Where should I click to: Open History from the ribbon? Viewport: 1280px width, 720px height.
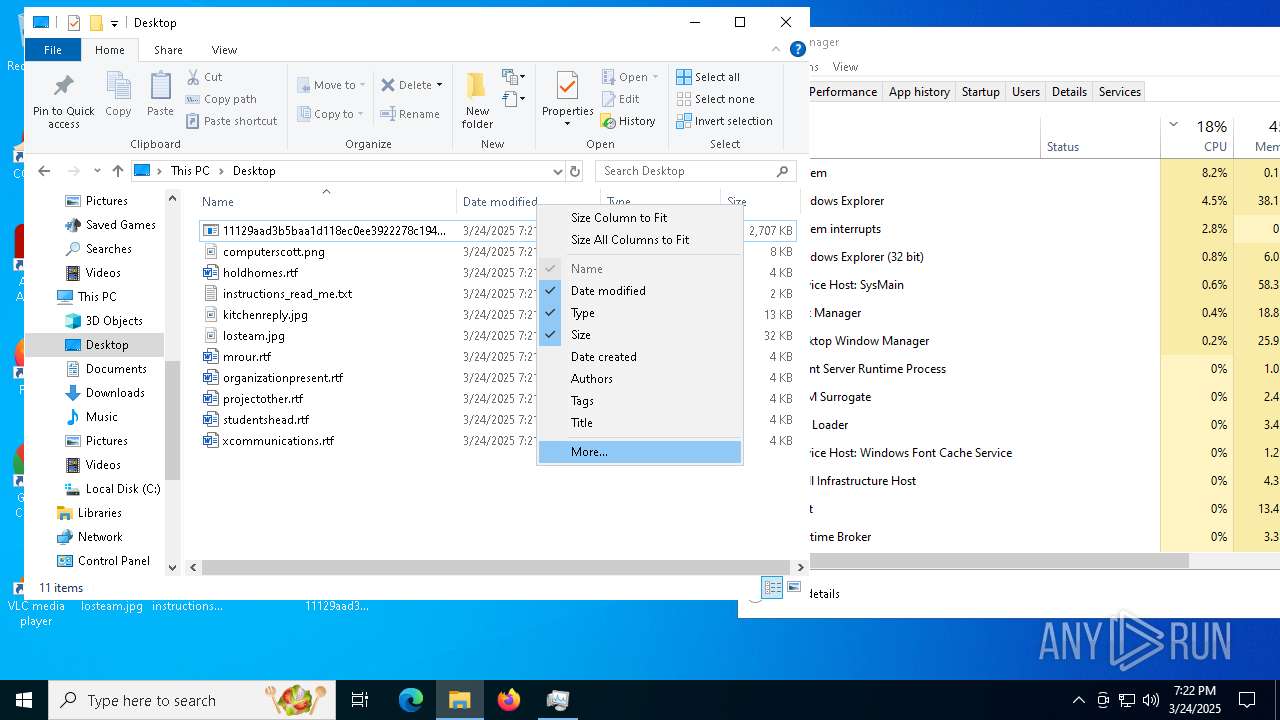tap(628, 121)
